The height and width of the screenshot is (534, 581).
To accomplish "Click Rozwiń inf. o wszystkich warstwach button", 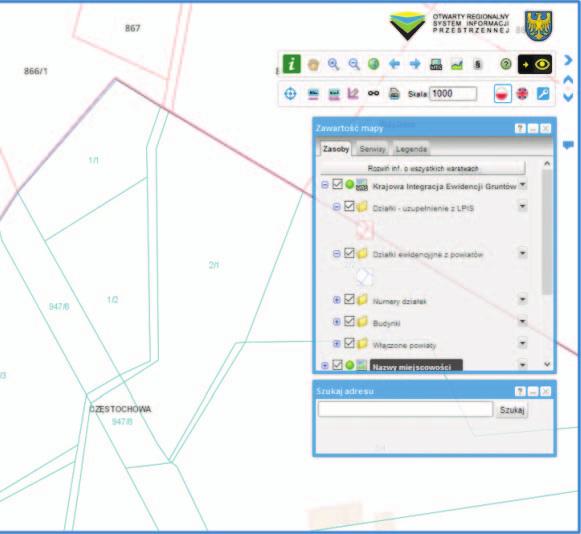I will coord(423,168).
